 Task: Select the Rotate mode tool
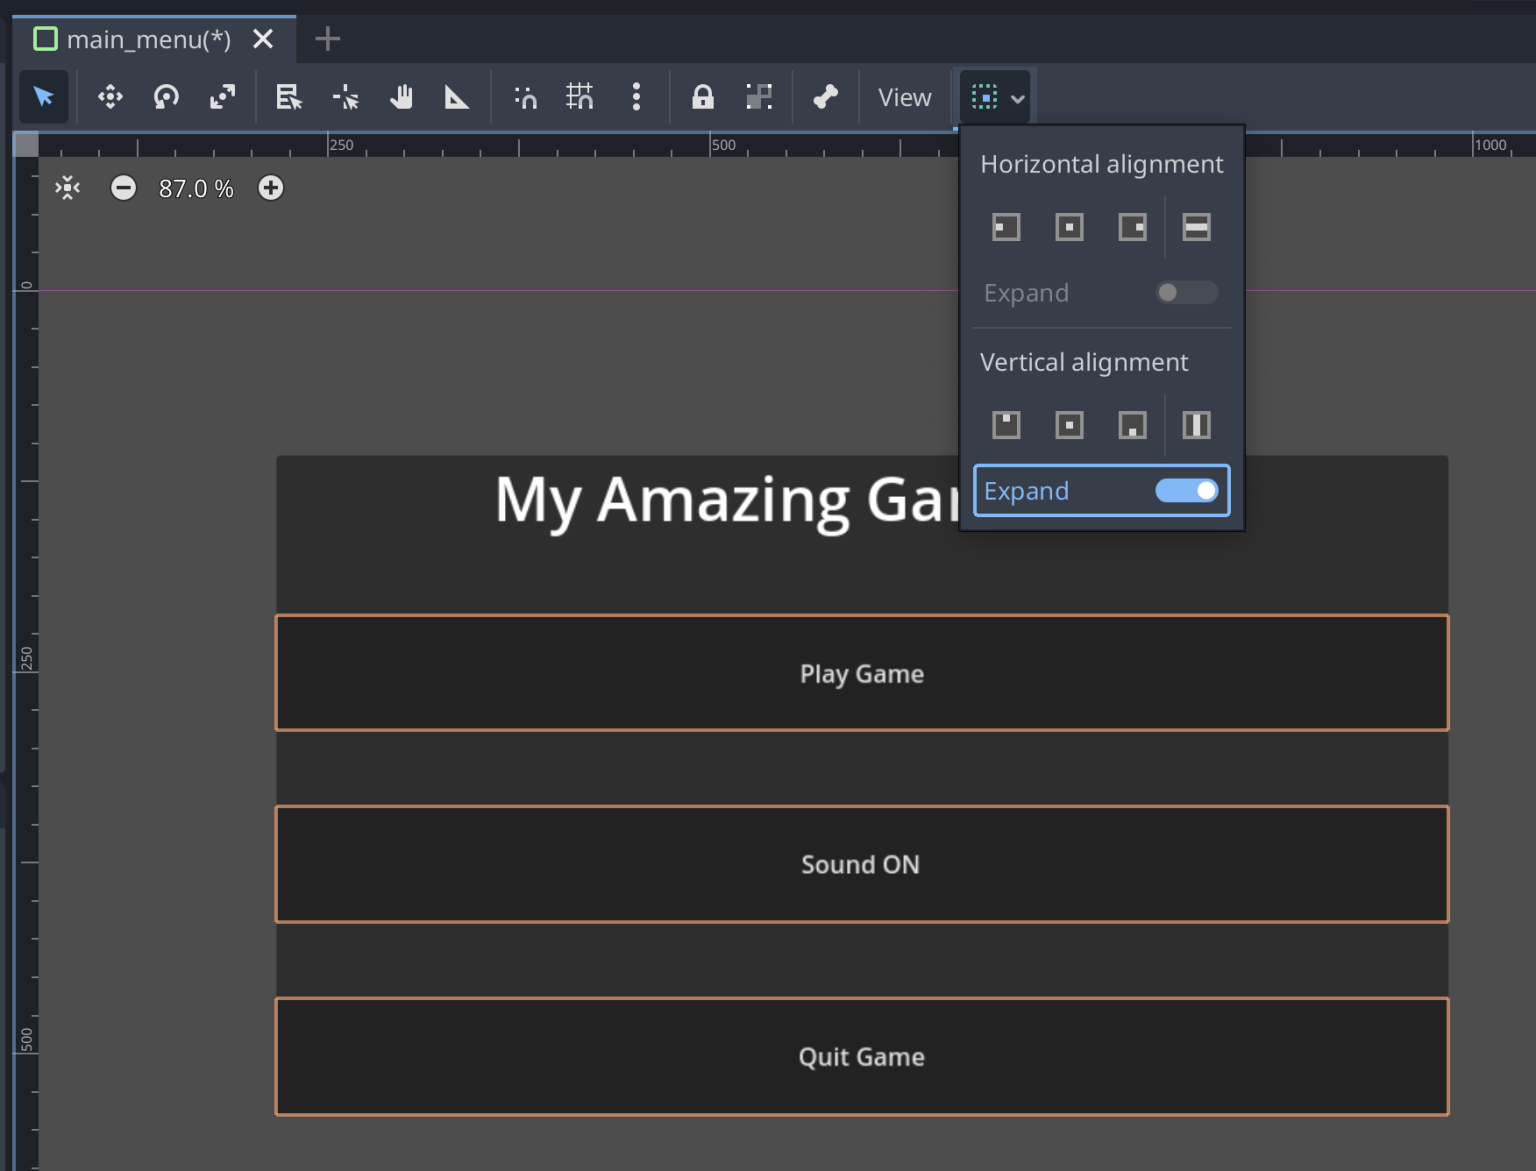(x=166, y=97)
